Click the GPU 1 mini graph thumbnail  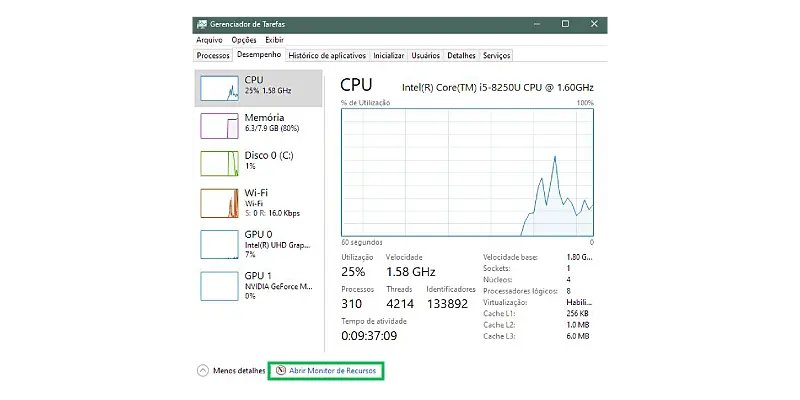(x=219, y=286)
